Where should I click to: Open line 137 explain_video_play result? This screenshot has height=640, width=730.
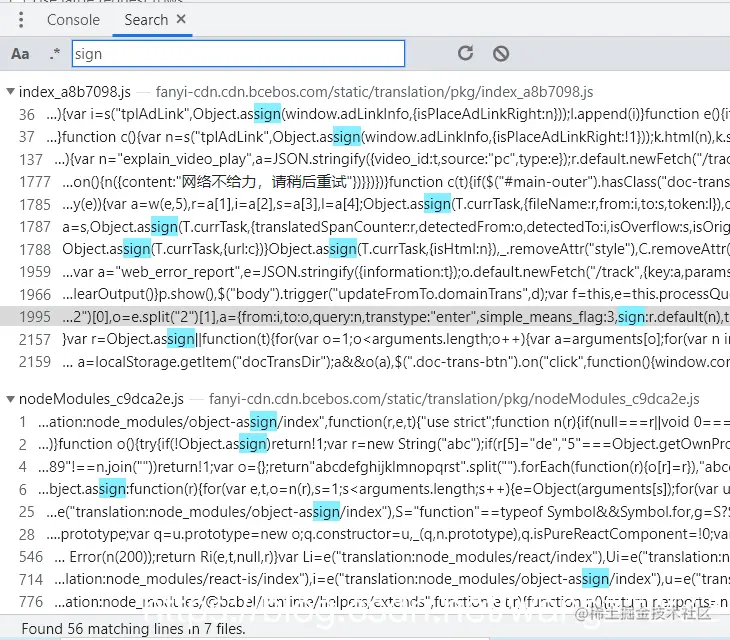(365, 159)
